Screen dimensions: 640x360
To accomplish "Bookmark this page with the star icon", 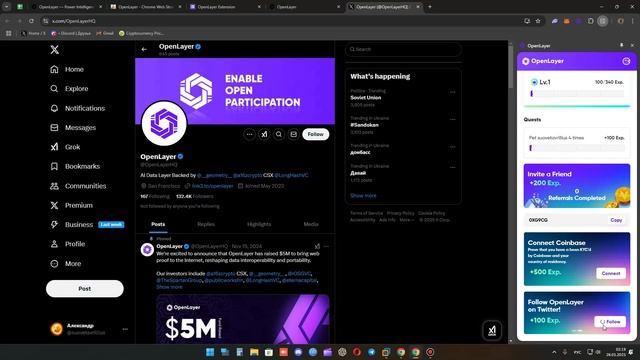I will (538, 21).
